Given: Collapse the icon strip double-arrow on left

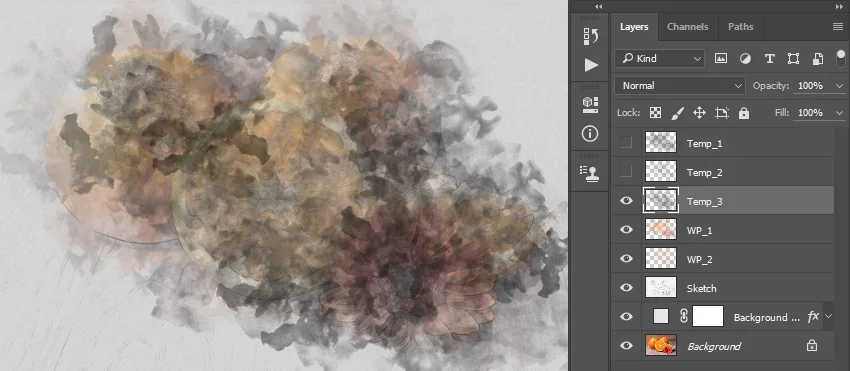Looking at the screenshot, I should 598,7.
